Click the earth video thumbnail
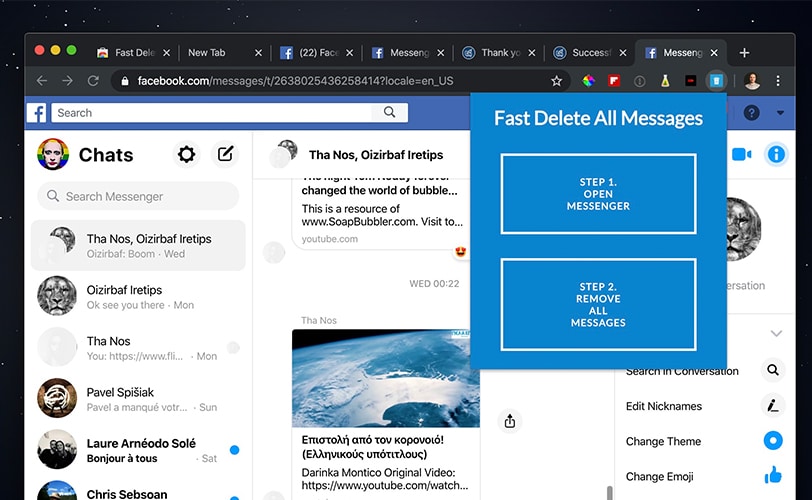The image size is (812, 500). click(x=386, y=378)
